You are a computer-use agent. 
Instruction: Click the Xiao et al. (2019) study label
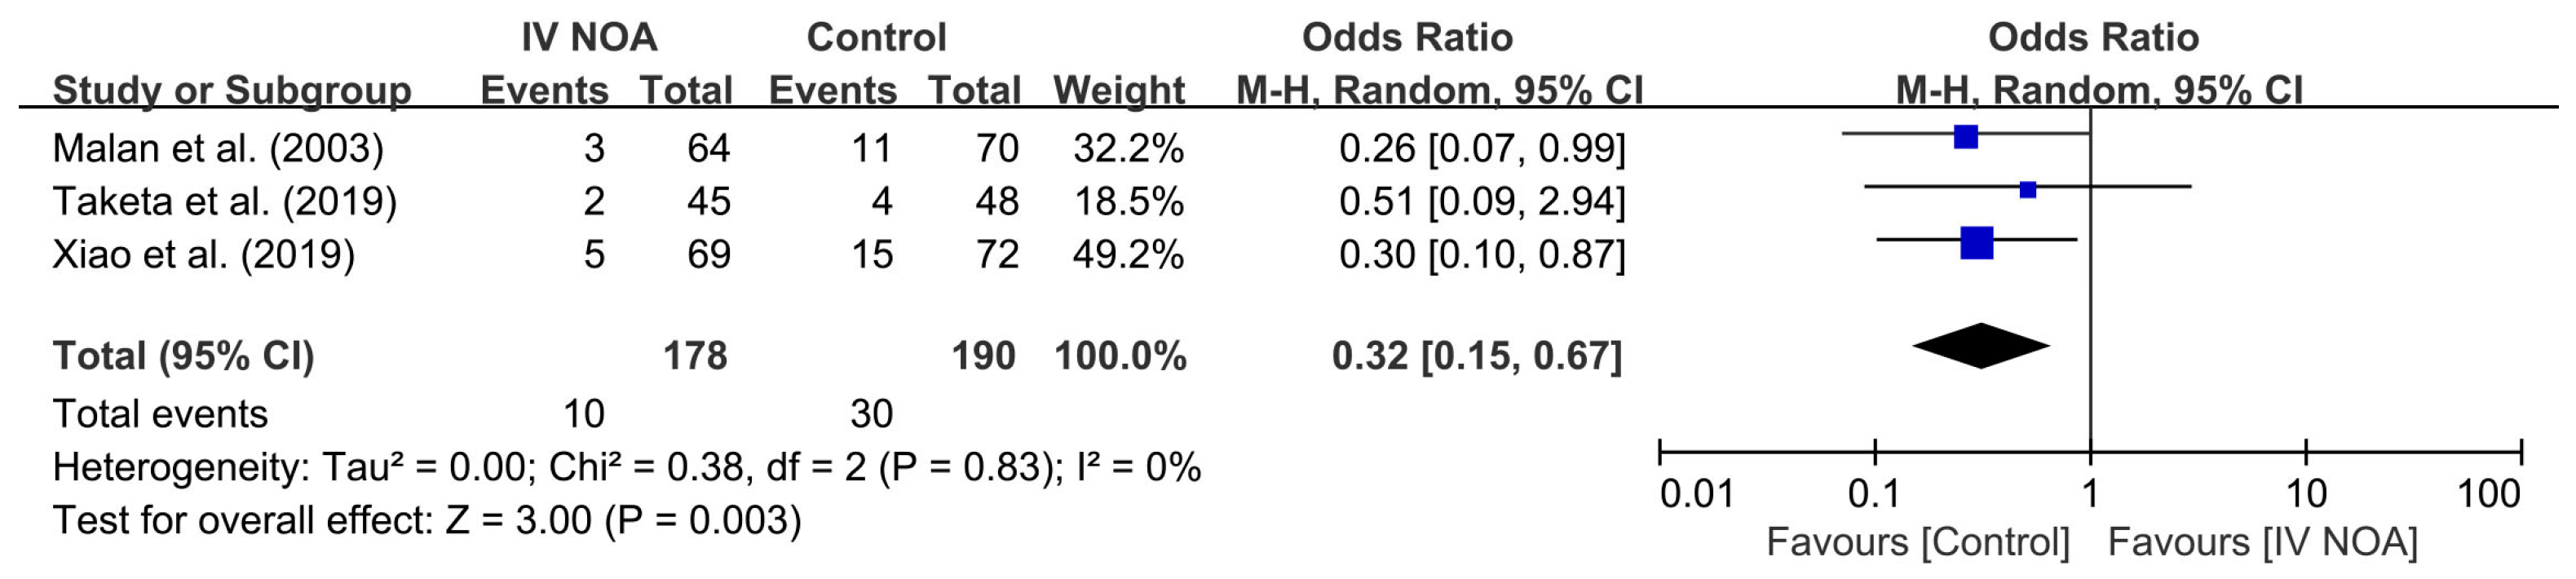click(203, 254)
